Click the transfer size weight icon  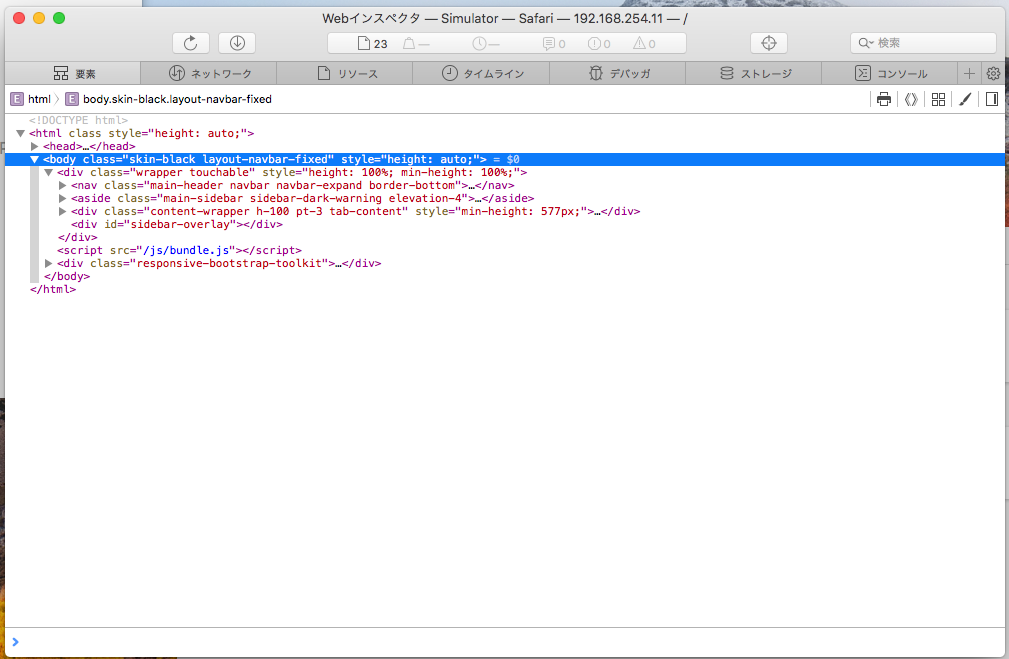(x=409, y=43)
